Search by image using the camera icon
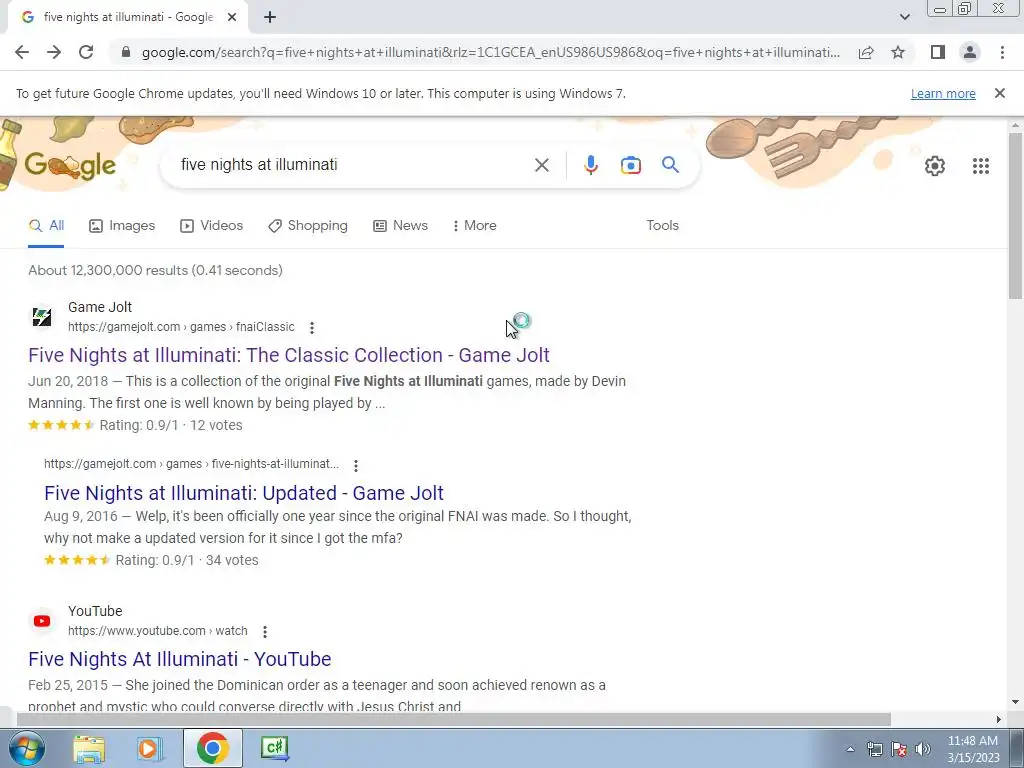 (630, 165)
